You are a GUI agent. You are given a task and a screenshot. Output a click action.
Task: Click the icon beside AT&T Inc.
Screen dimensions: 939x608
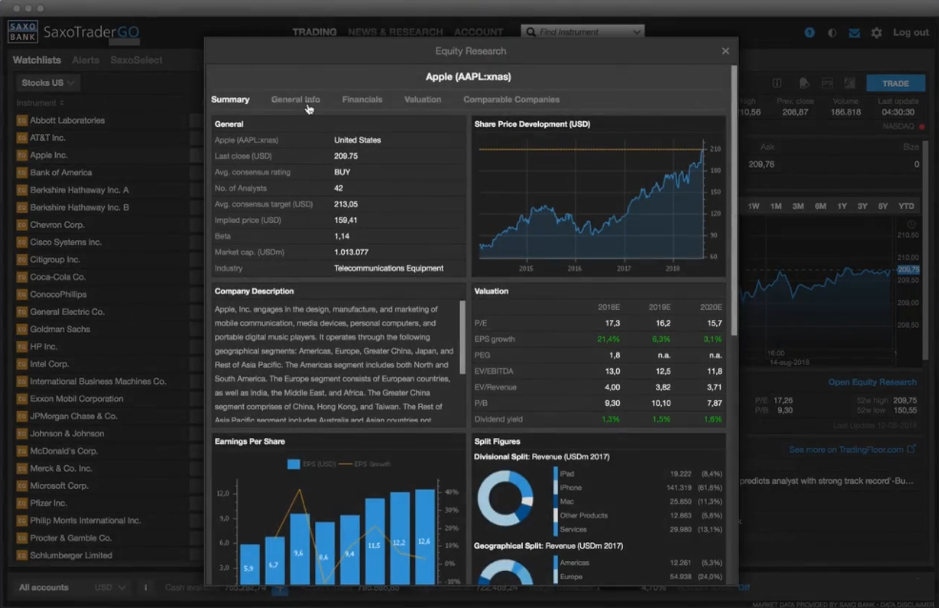point(22,138)
